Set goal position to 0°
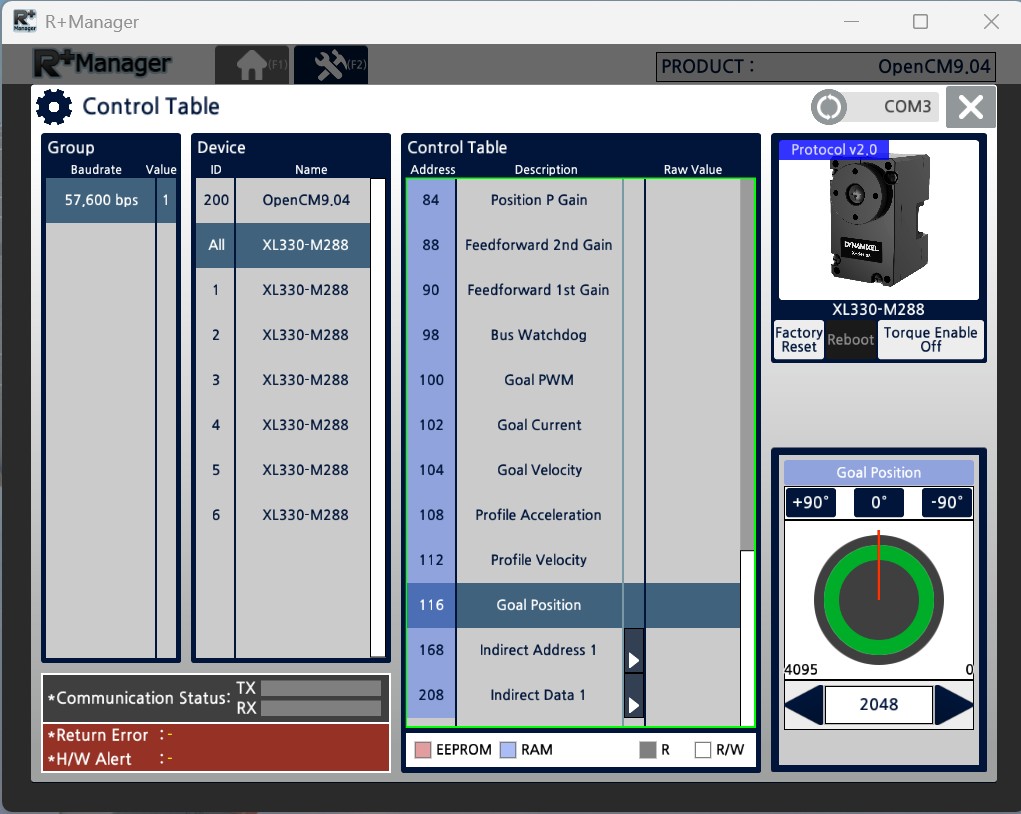 [879, 502]
